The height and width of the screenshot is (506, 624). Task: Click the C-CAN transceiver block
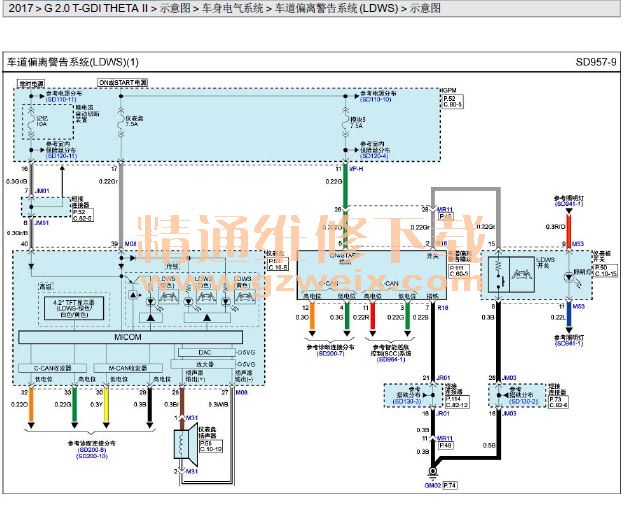click(53, 368)
